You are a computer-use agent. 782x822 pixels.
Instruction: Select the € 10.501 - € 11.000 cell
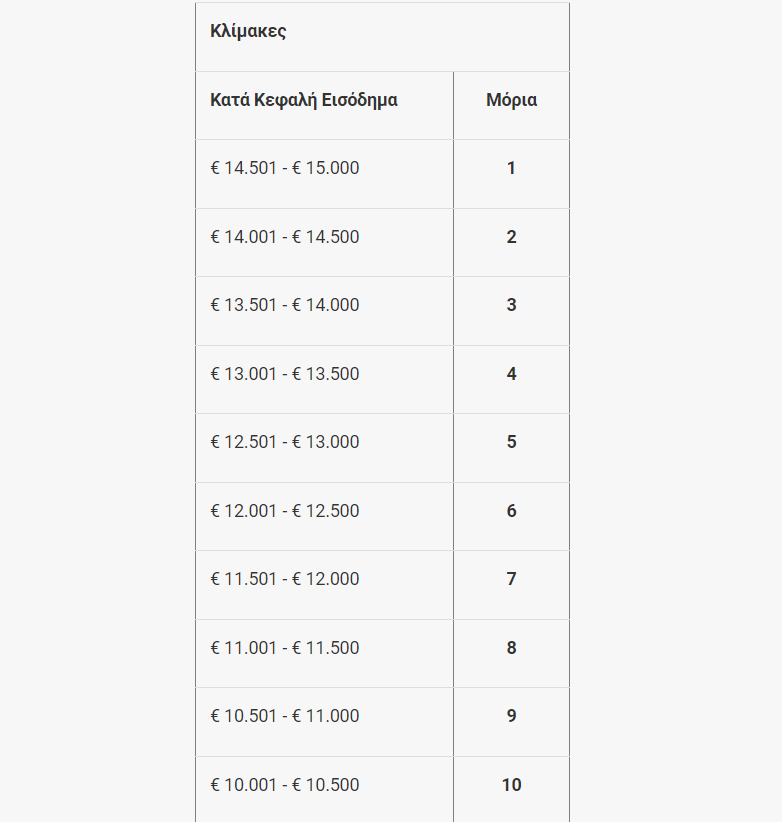[x=285, y=716]
